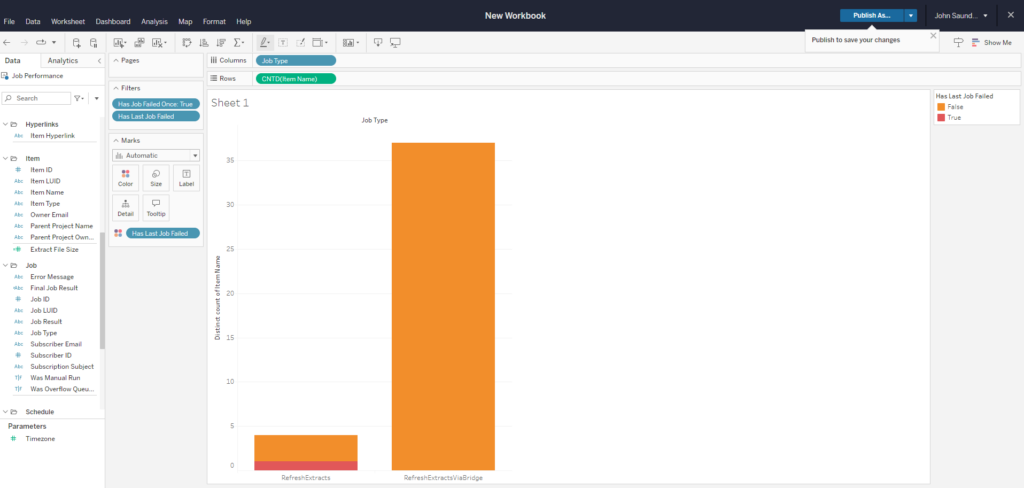
Task: Open the Dashboard menu
Action: (113, 22)
